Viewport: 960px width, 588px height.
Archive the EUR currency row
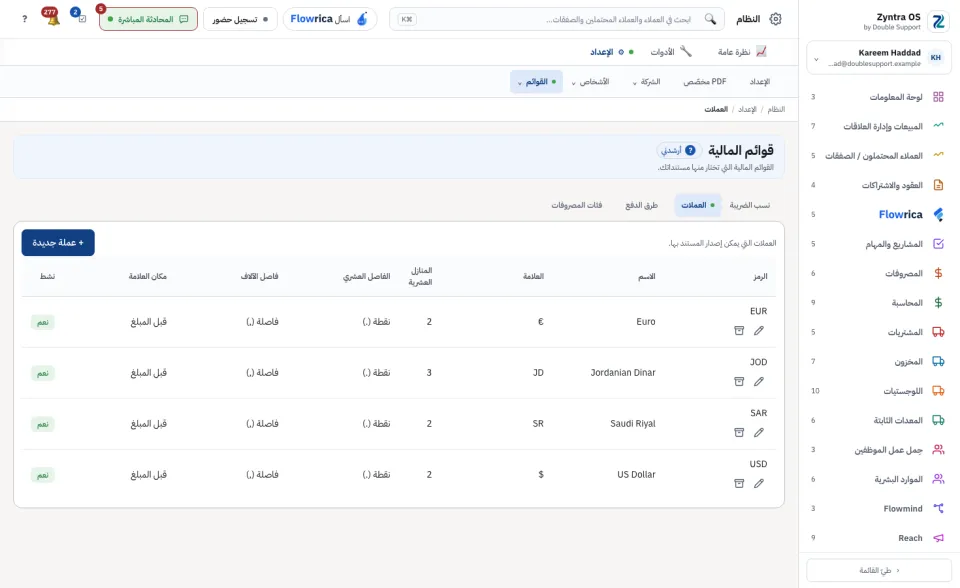(739, 331)
